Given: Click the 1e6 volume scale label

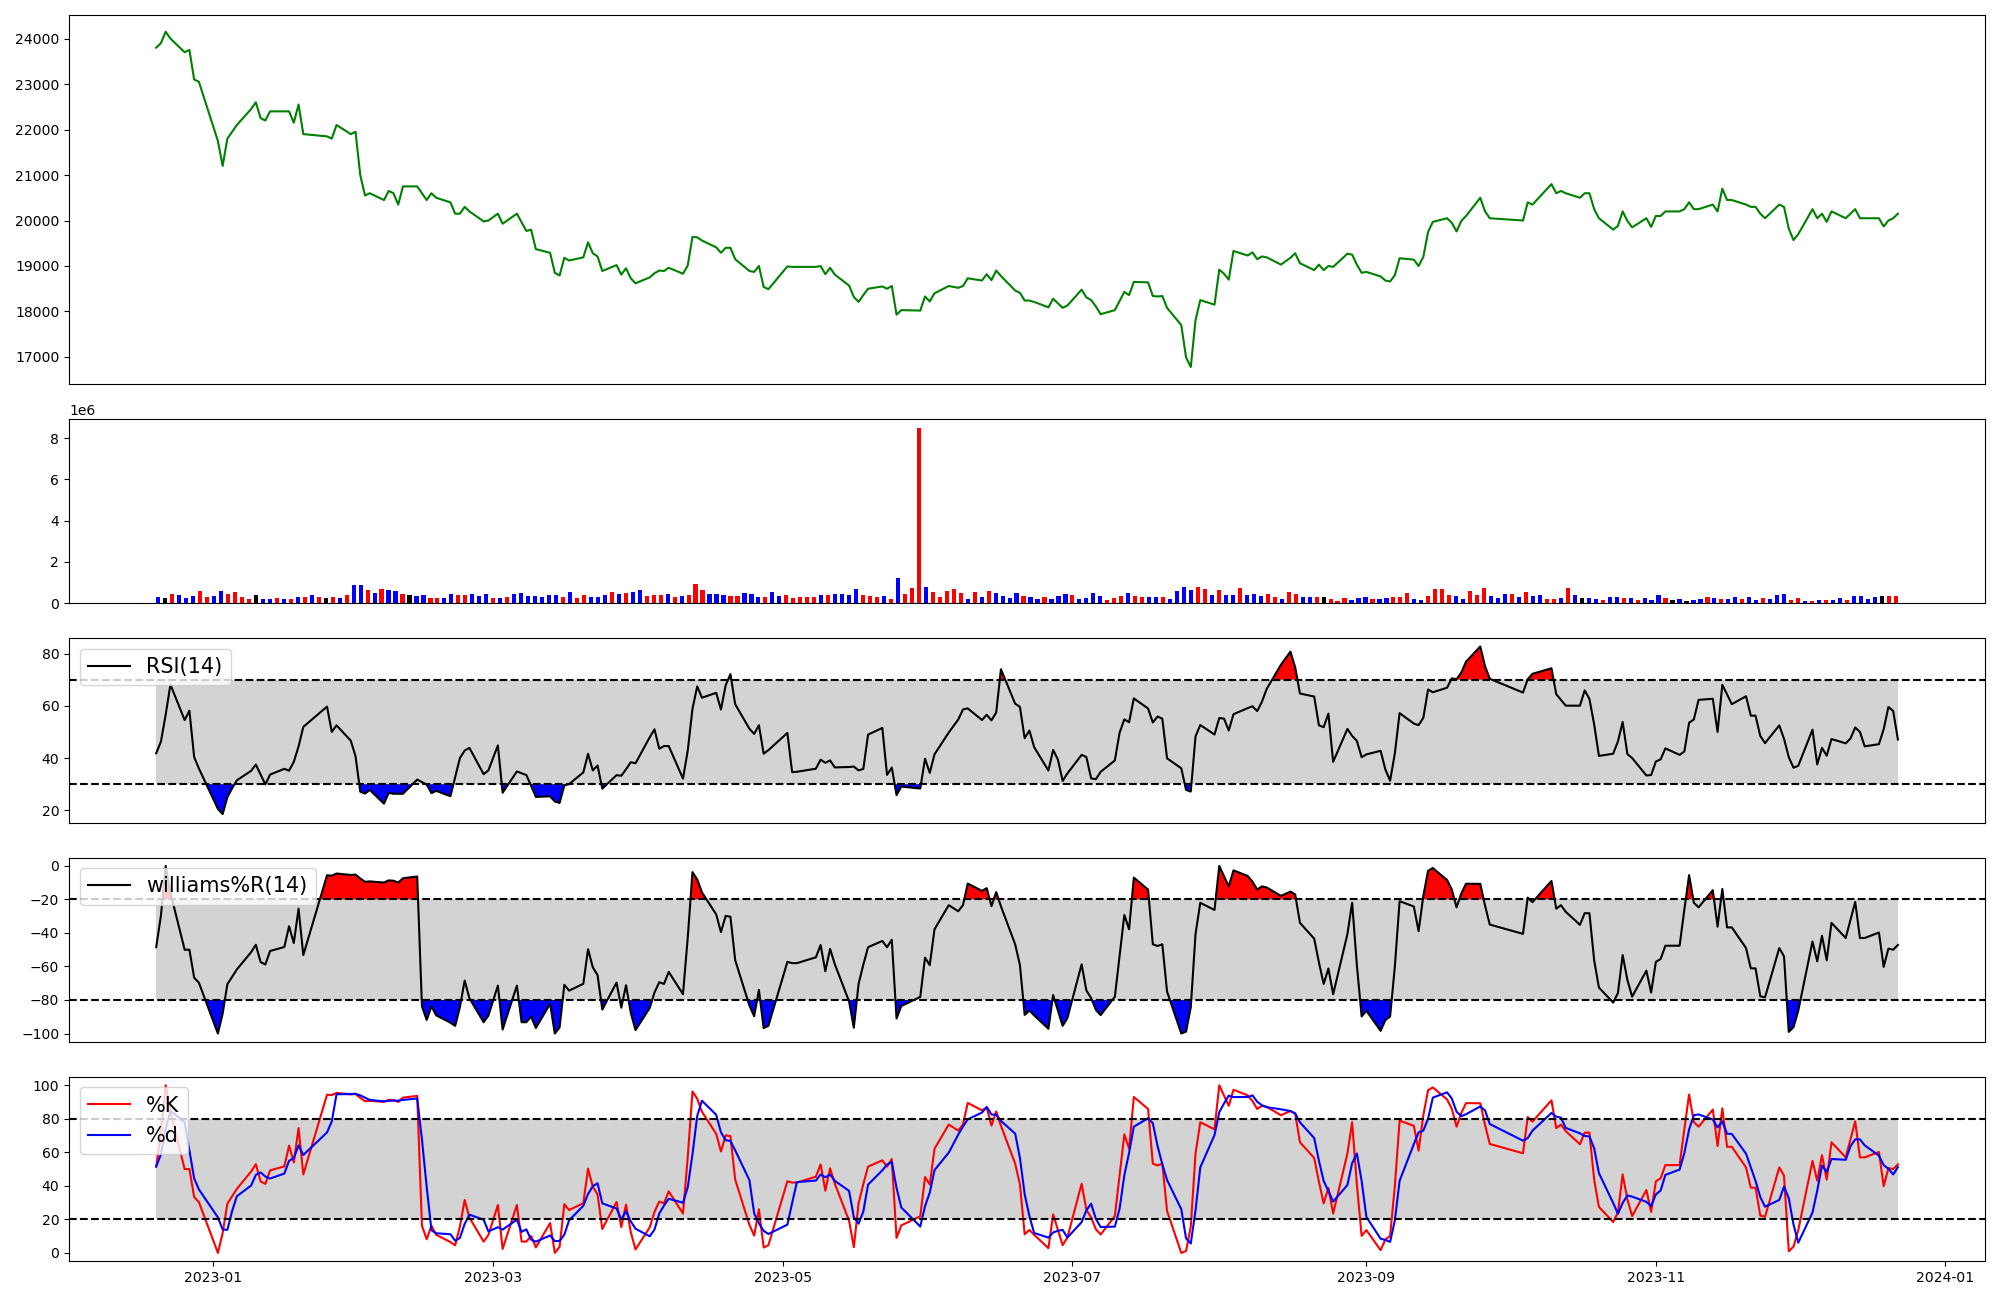Looking at the screenshot, I should point(82,411).
